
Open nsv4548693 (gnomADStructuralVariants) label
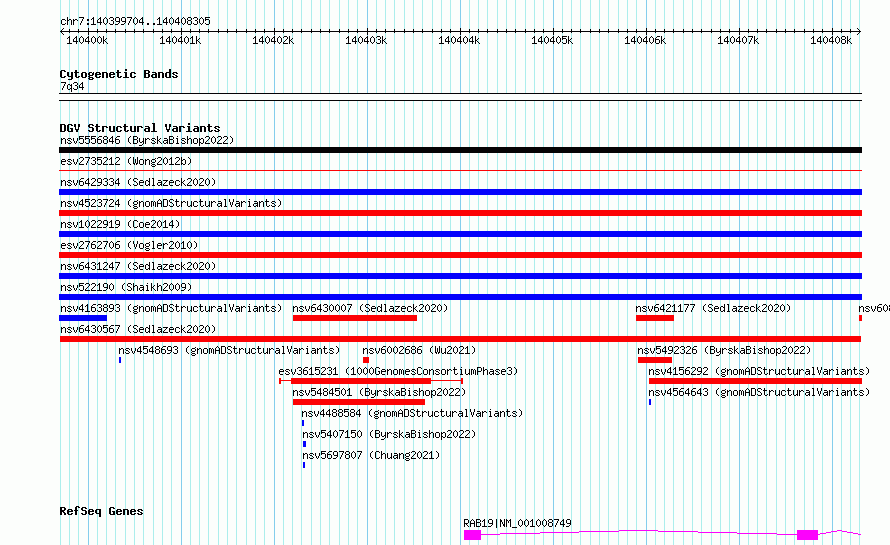229,350
